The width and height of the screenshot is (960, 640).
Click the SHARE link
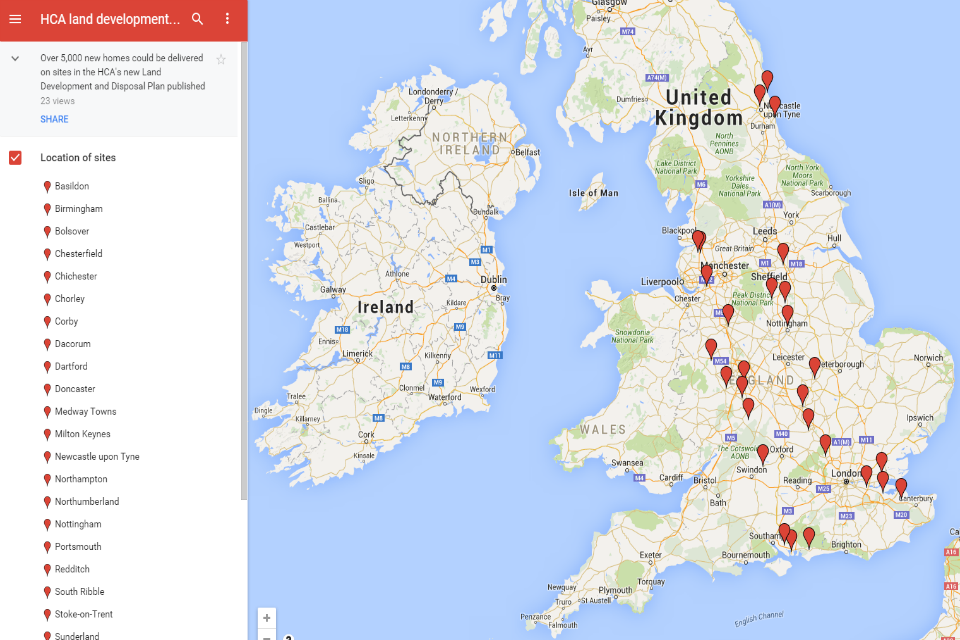[x=54, y=119]
